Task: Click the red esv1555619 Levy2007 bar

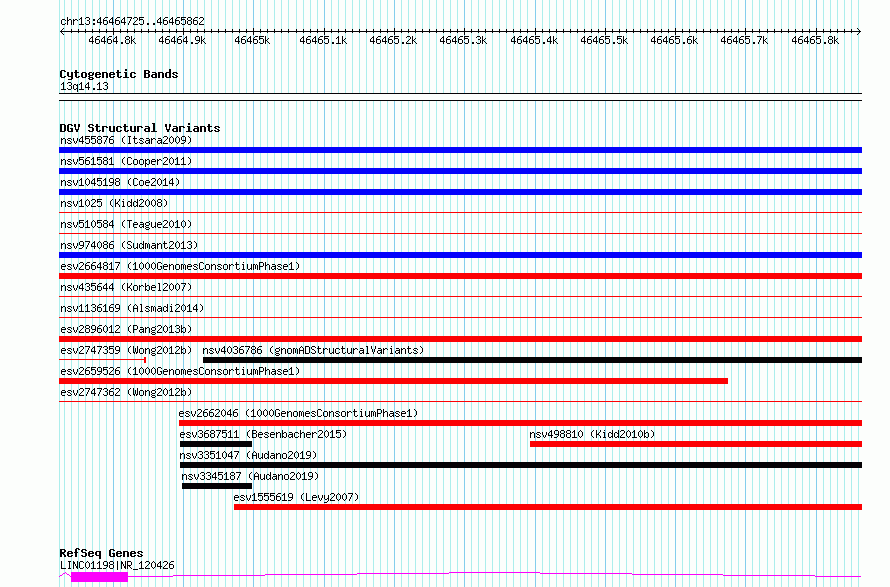Action: [x=548, y=507]
